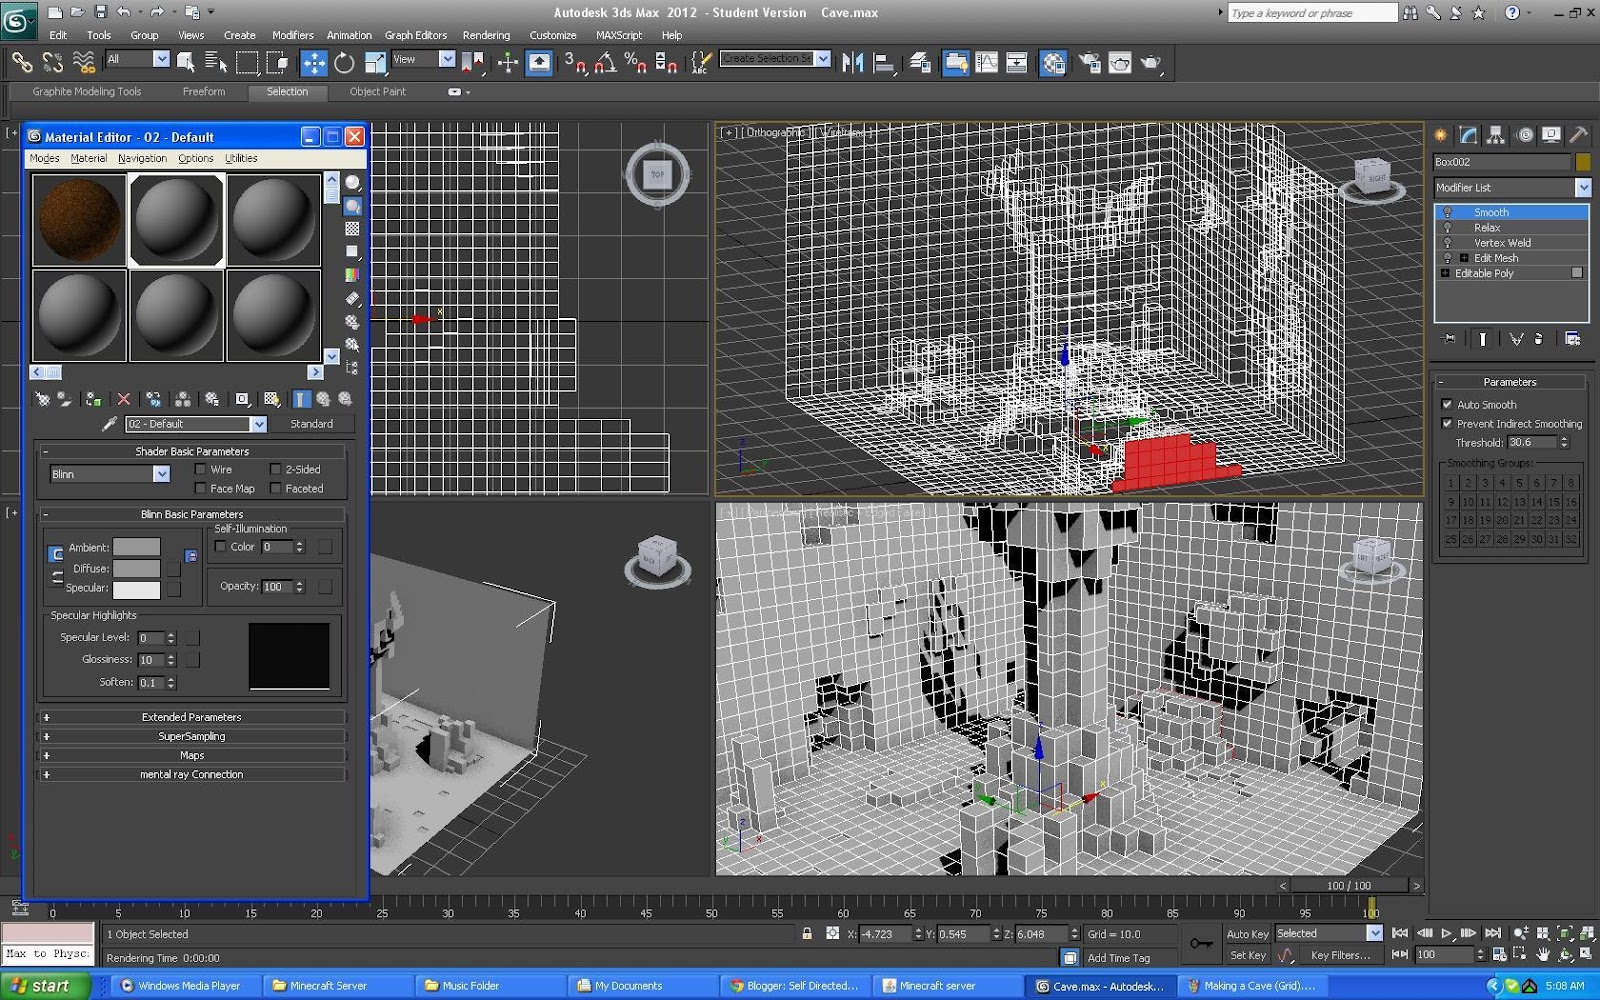Expand the Maps rollout
The image size is (1600, 1000).
point(192,755)
